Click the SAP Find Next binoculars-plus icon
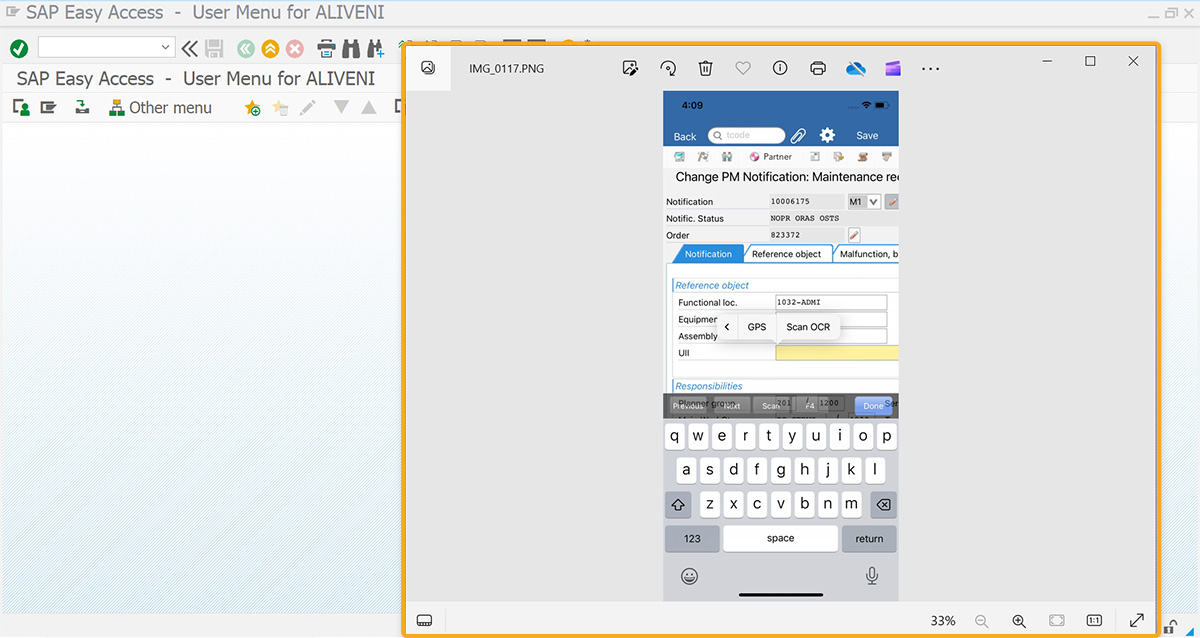Image resolution: width=1200 pixels, height=638 pixels. pyautogui.click(x=376, y=48)
